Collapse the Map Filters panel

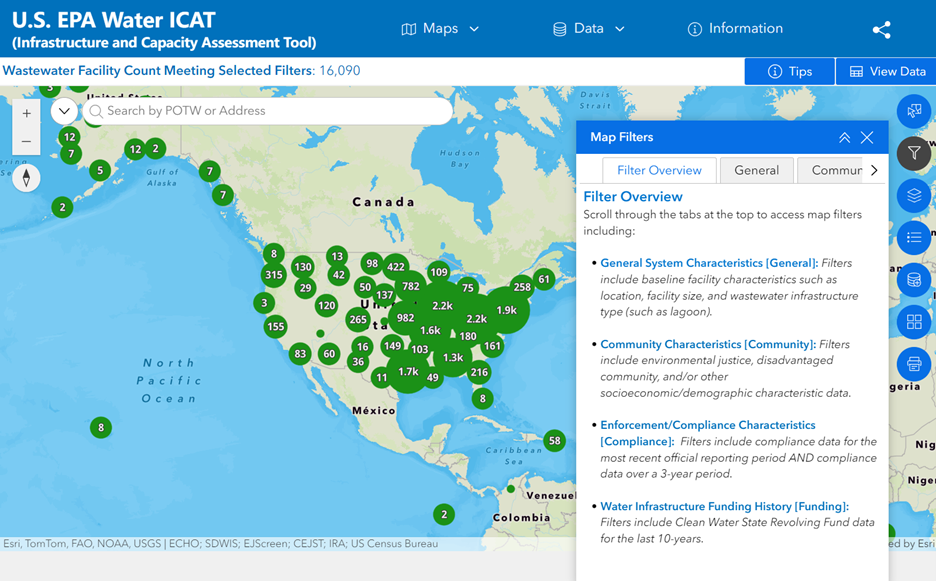[x=847, y=137]
